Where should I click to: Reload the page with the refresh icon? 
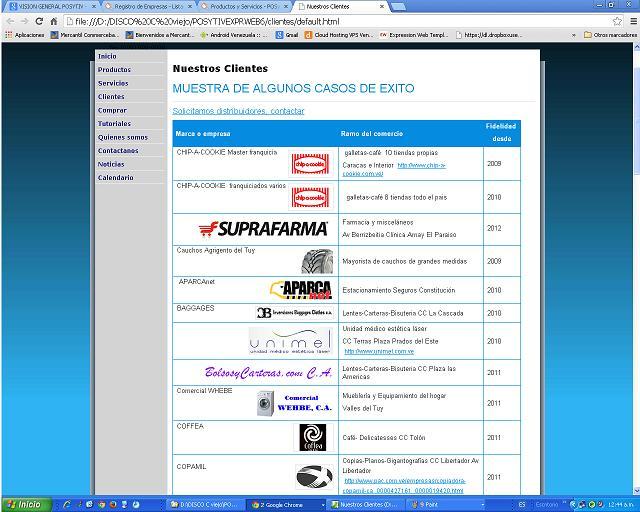tap(39, 21)
